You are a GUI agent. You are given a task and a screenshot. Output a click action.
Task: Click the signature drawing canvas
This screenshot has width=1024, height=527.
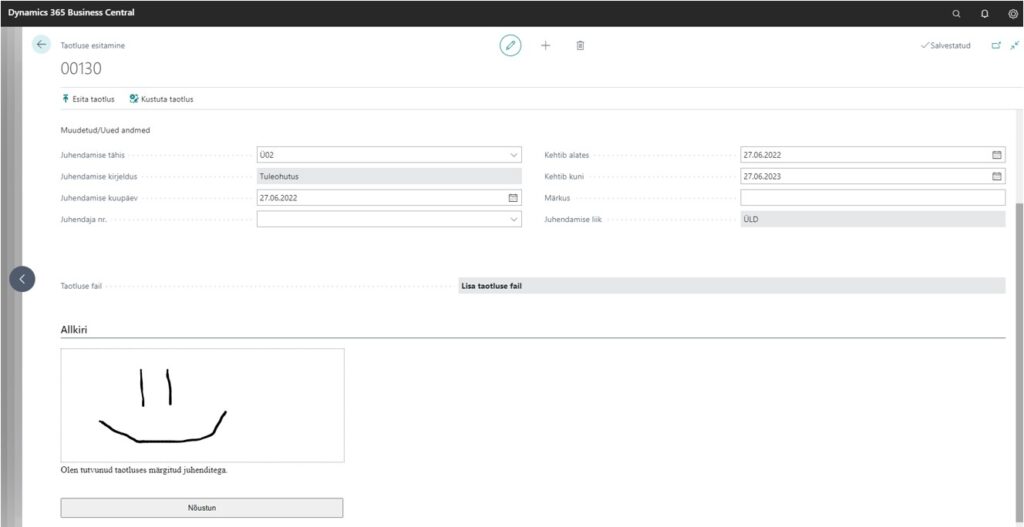click(x=202, y=405)
